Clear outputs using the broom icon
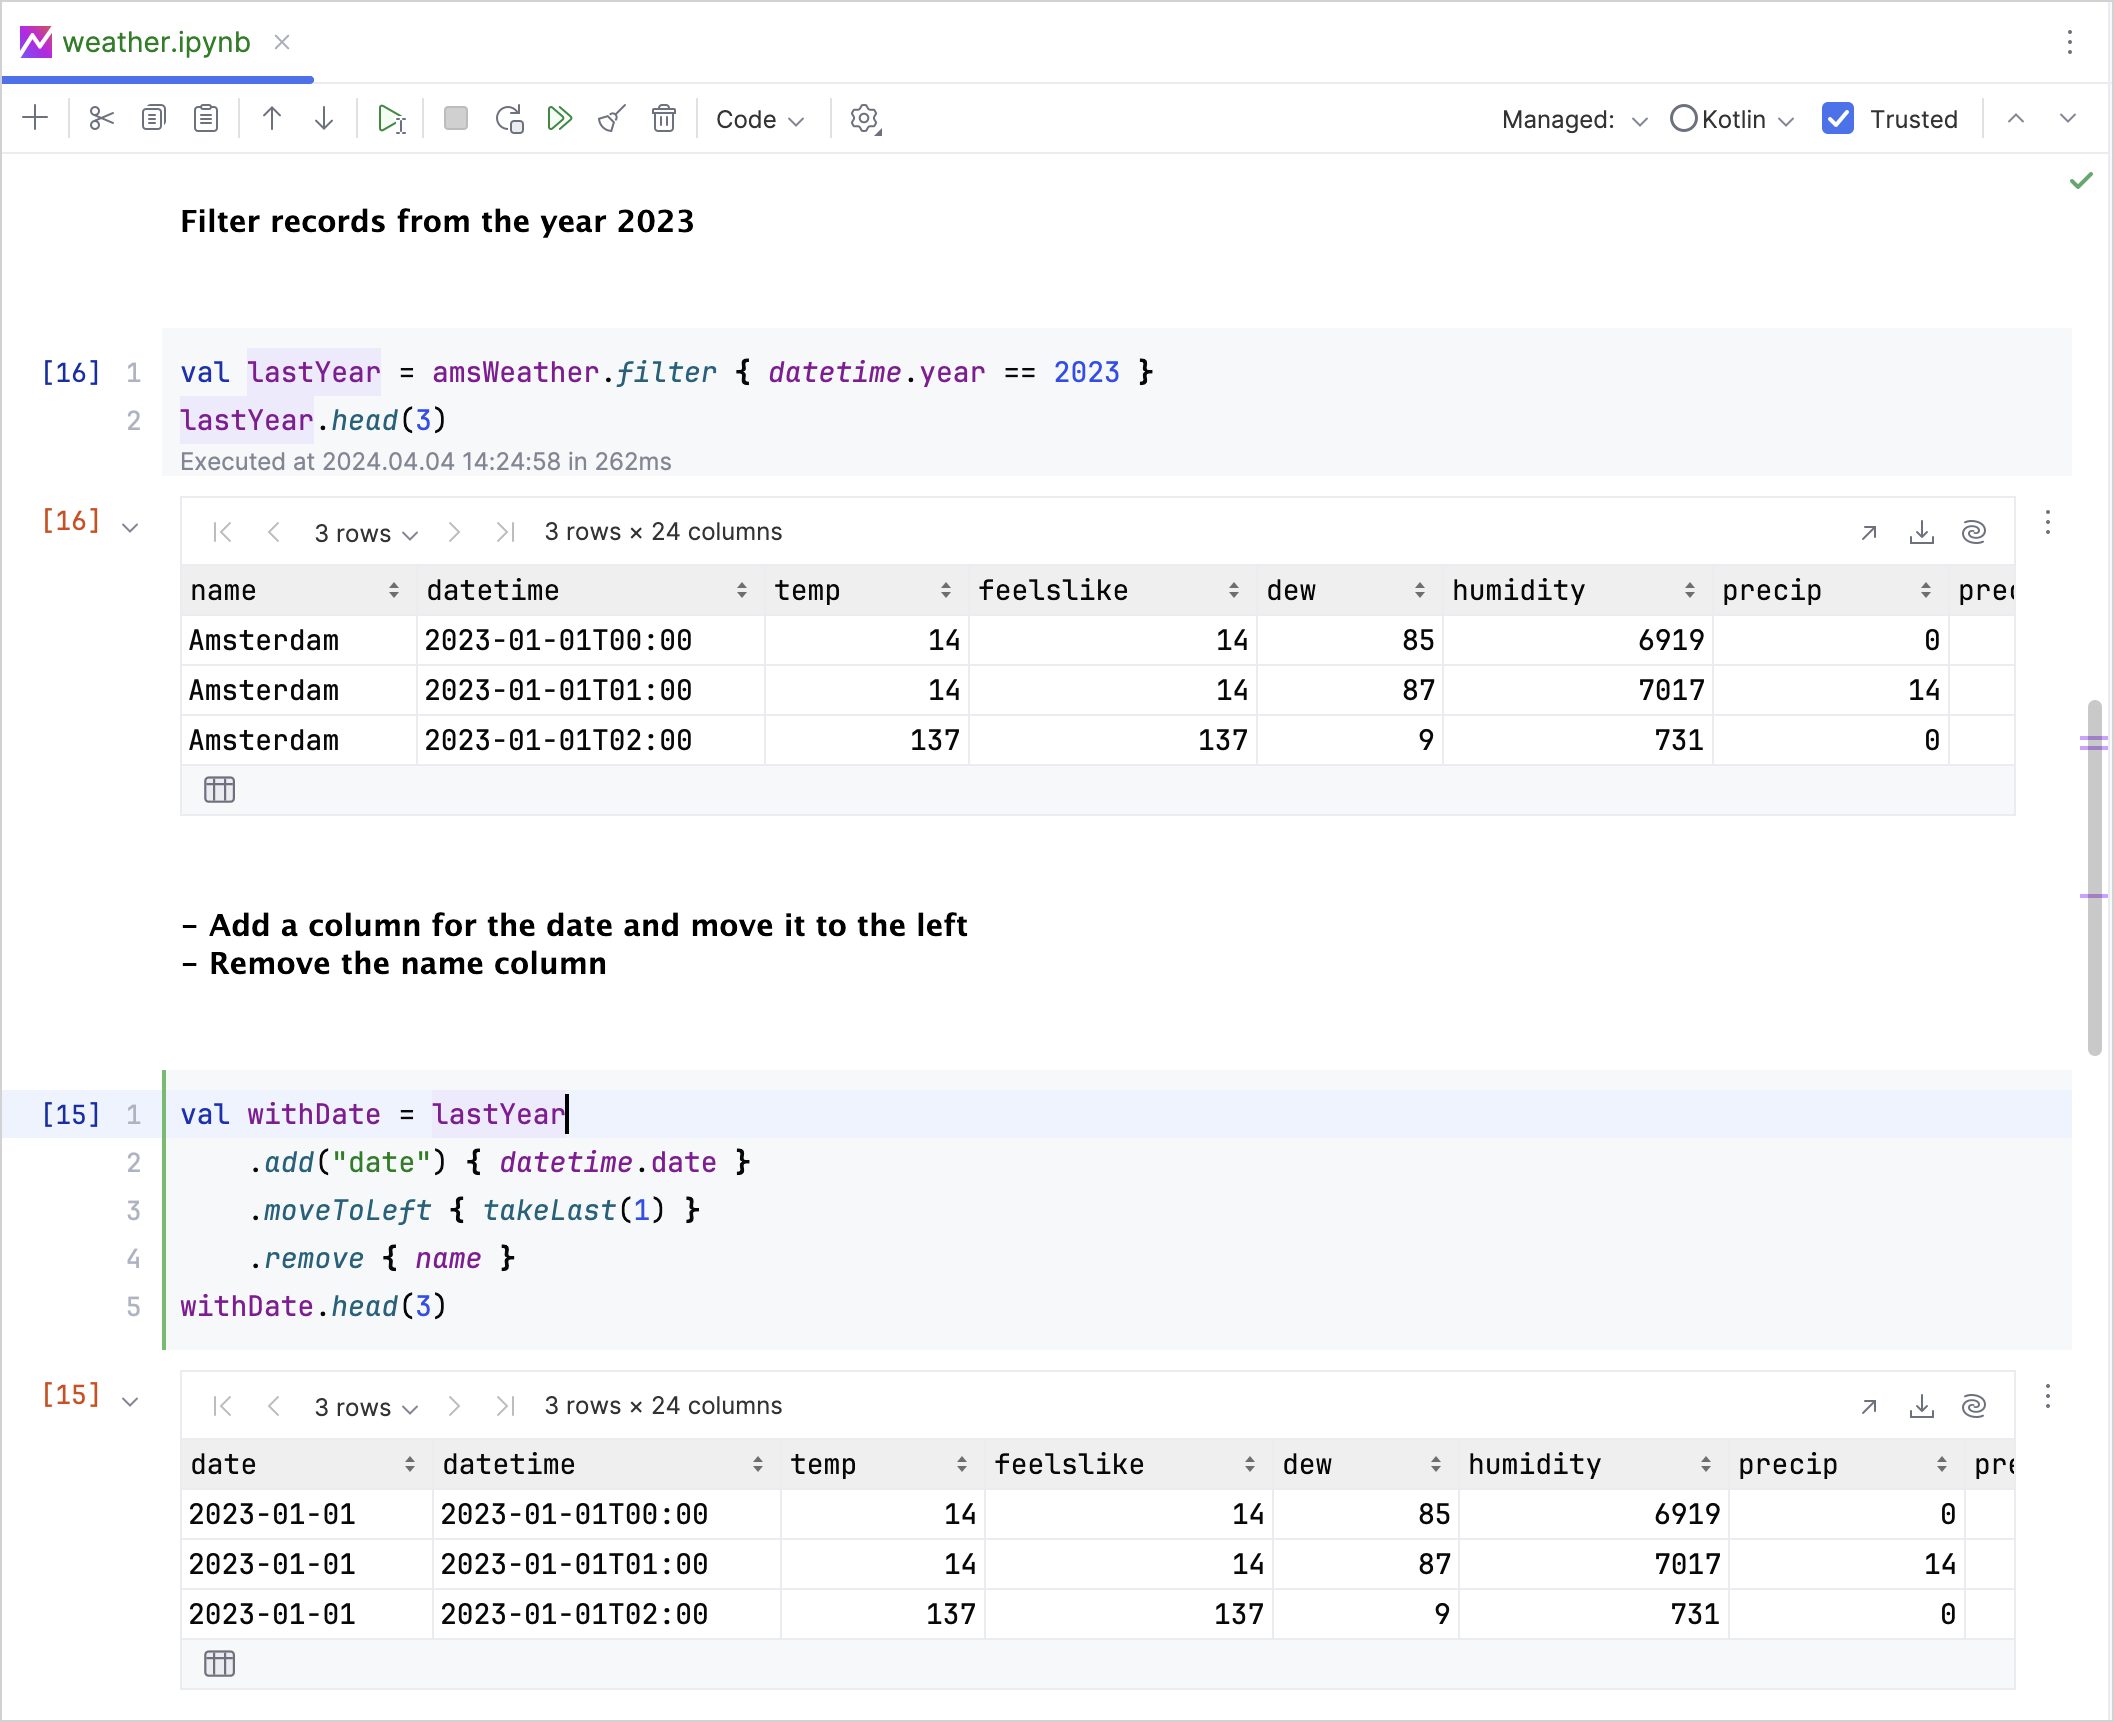Screen dimensions: 2114x1722 [x=611, y=118]
